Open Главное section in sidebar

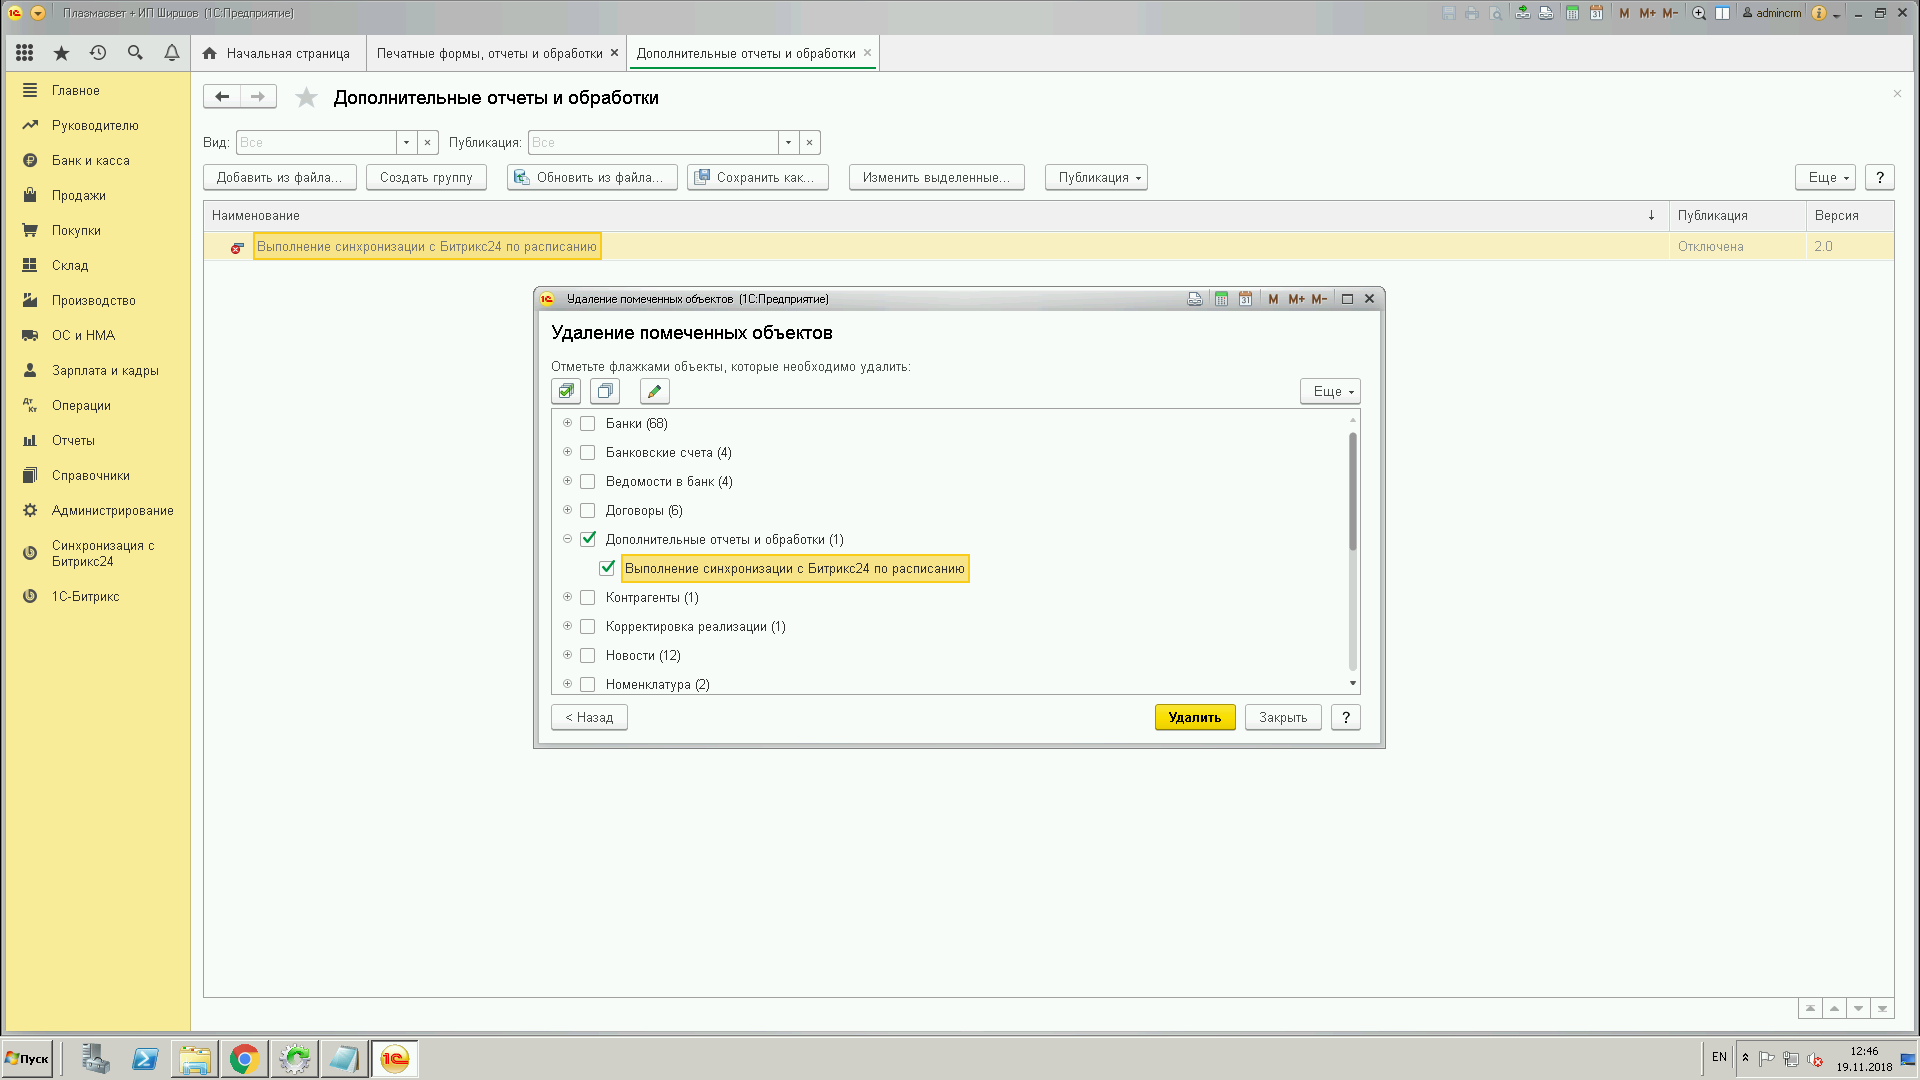pos(76,90)
